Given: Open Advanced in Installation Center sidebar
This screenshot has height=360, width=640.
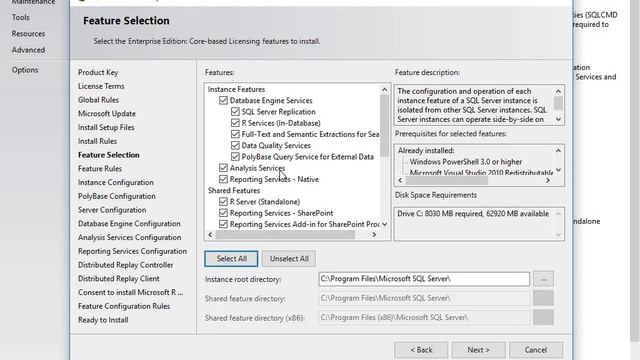Looking at the screenshot, I should 28,50.
